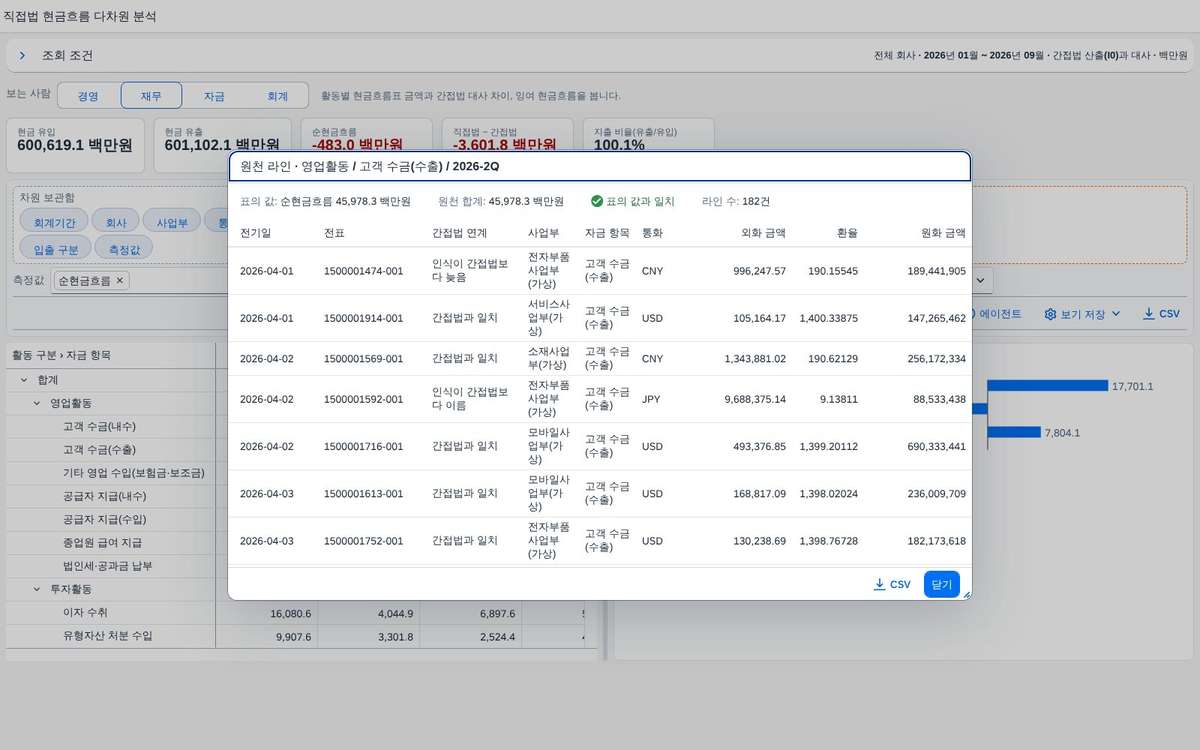Select document 1500001716-001 in the dialog

(363, 446)
